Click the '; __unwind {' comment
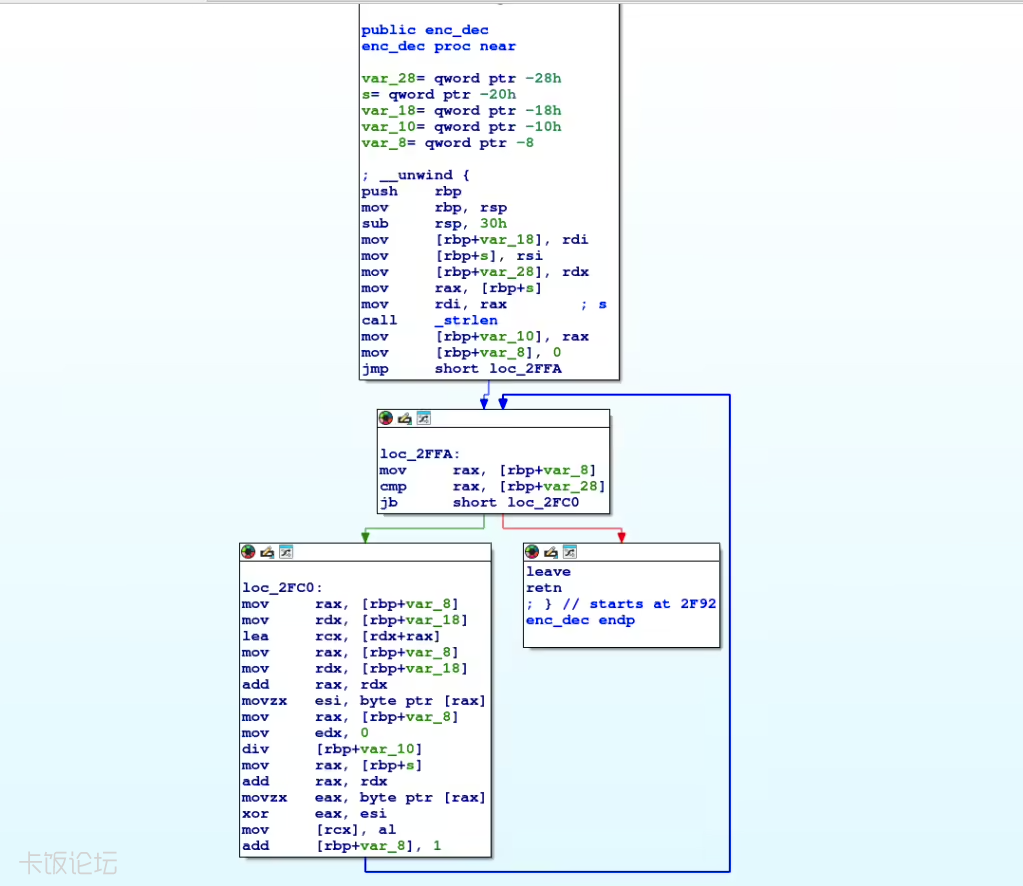The width and height of the screenshot is (1023, 886). pos(416,175)
